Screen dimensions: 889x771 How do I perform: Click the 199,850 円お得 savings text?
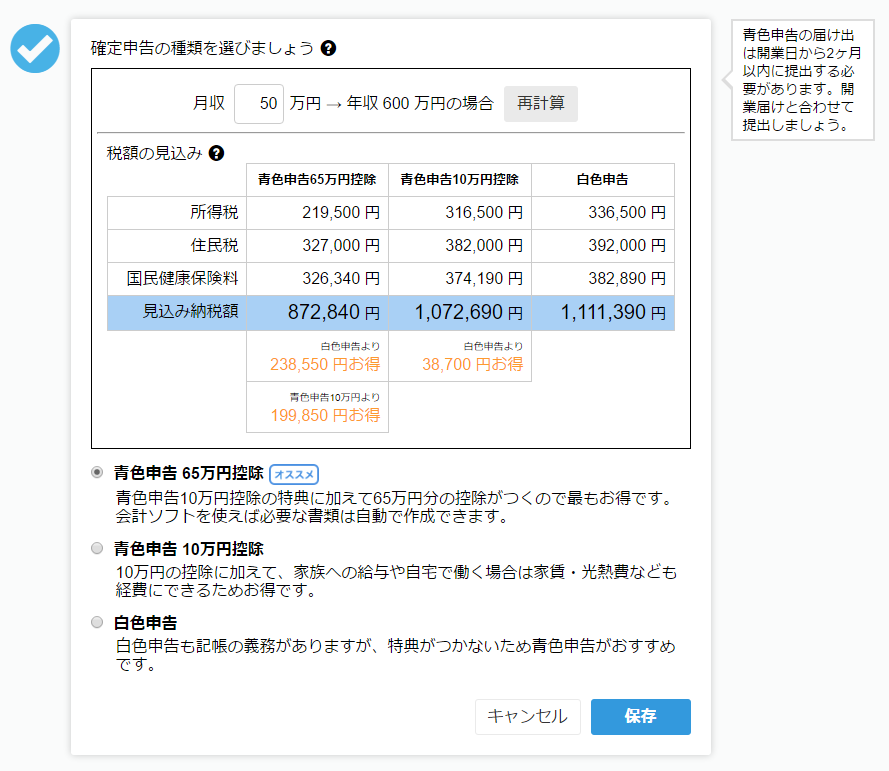pos(325,416)
